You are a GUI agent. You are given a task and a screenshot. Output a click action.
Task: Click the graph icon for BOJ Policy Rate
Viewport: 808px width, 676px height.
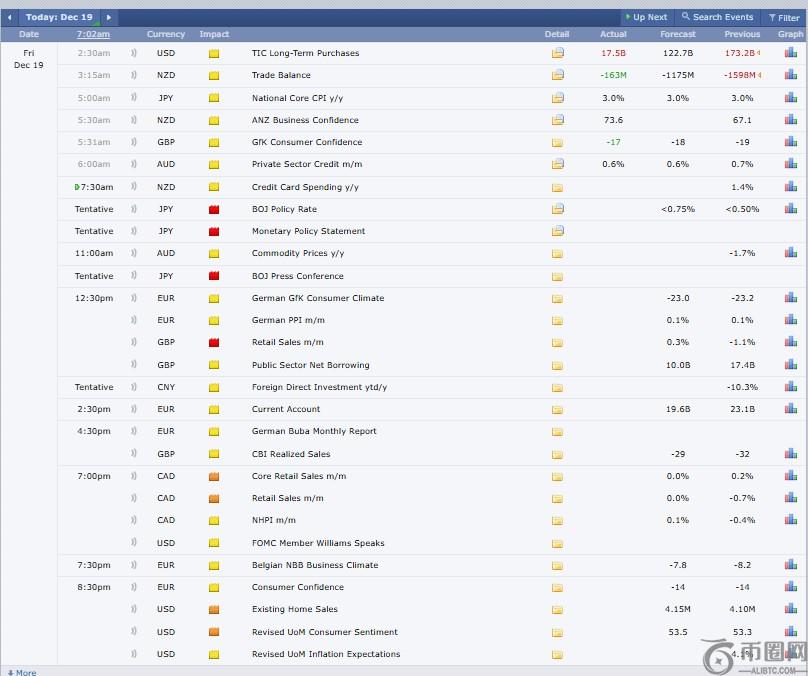pyautogui.click(x=791, y=209)
